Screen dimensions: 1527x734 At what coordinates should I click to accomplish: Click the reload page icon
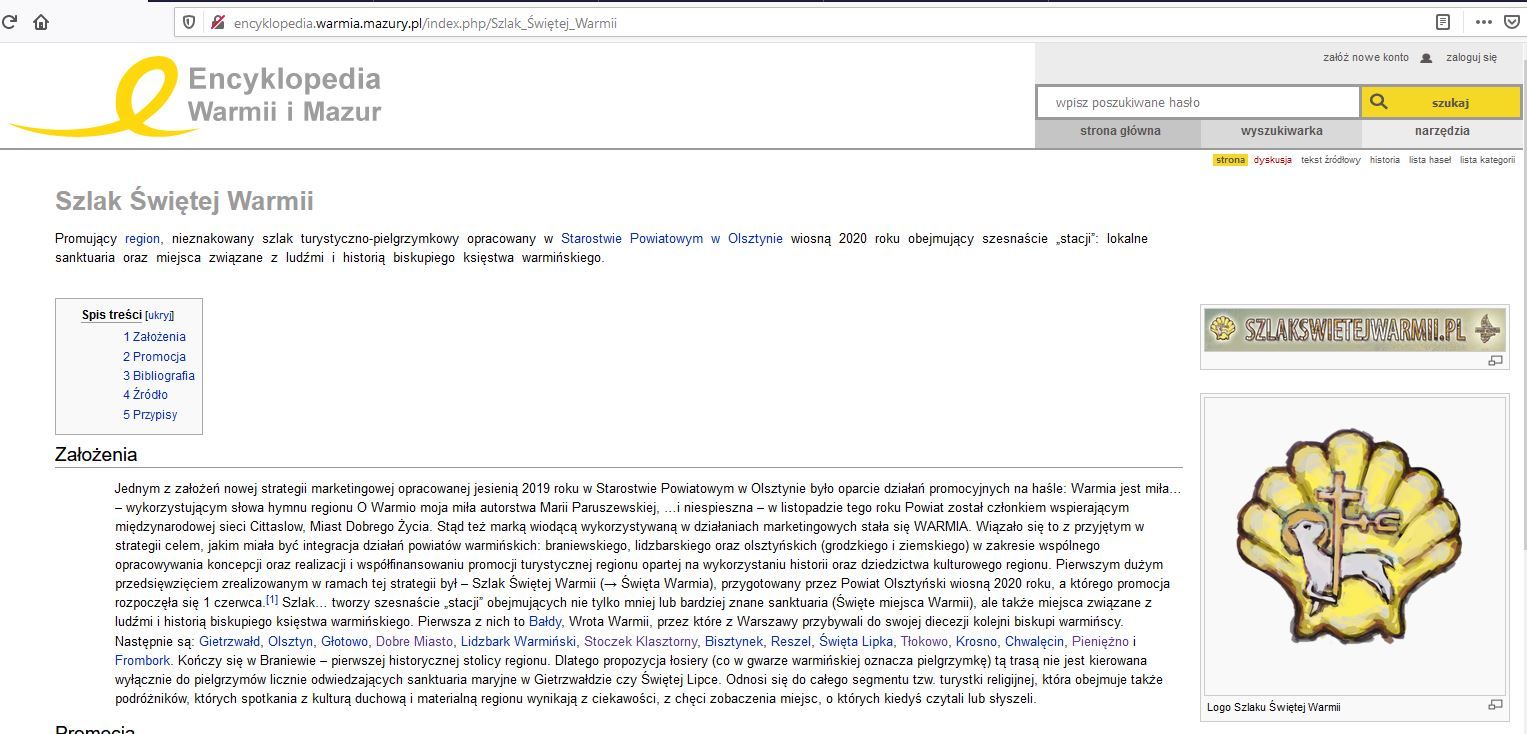(10, 22)
